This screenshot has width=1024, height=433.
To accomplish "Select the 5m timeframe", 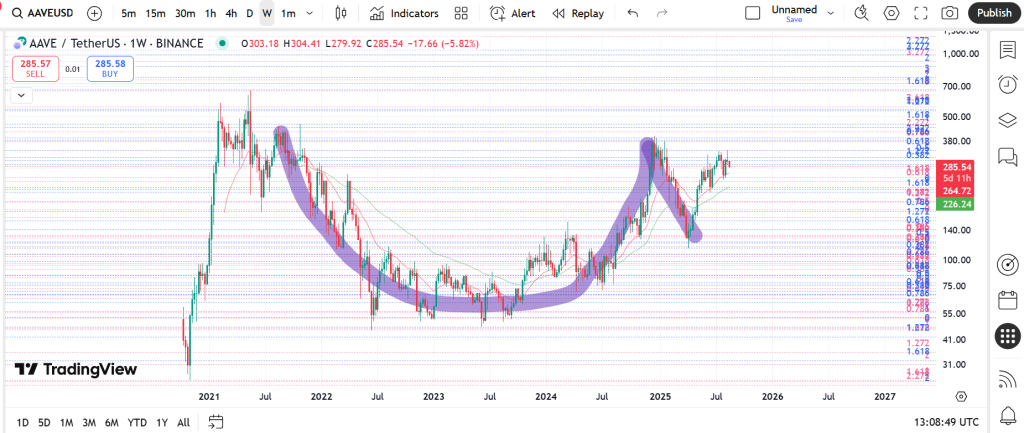I will point(129,13).
